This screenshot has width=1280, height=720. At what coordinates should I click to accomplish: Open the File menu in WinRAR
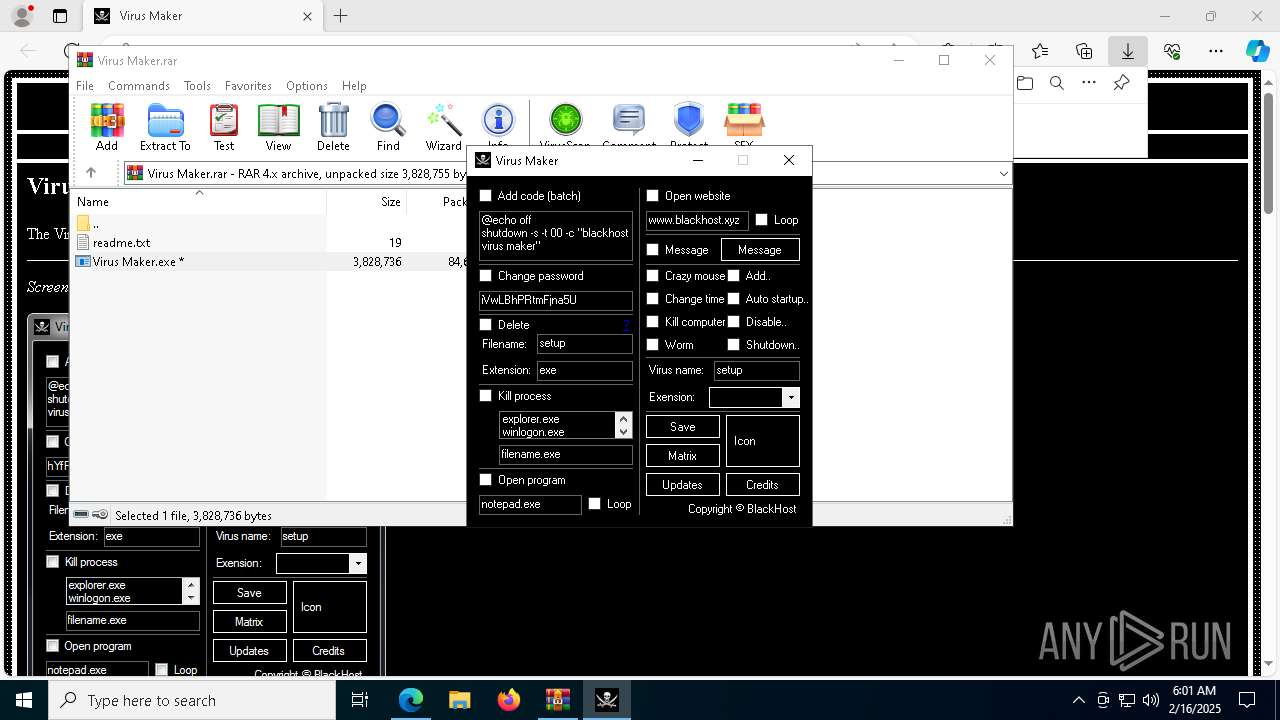(85, 86)
